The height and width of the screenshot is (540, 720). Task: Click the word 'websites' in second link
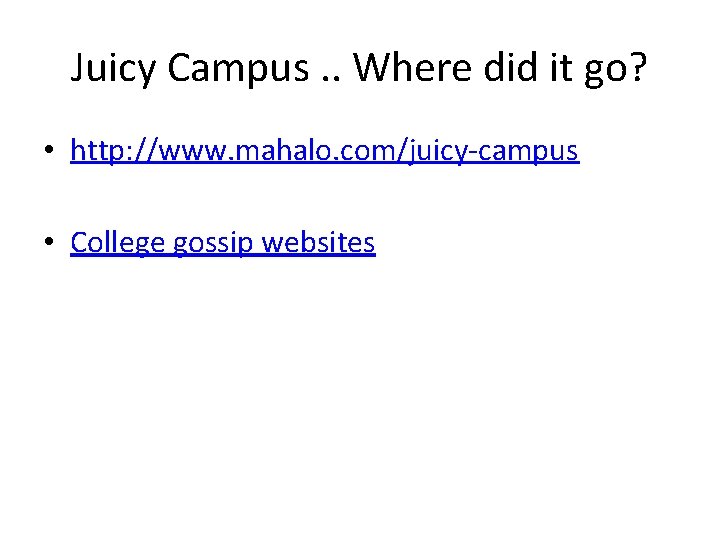pyautogui.click(x=318, y=242)
